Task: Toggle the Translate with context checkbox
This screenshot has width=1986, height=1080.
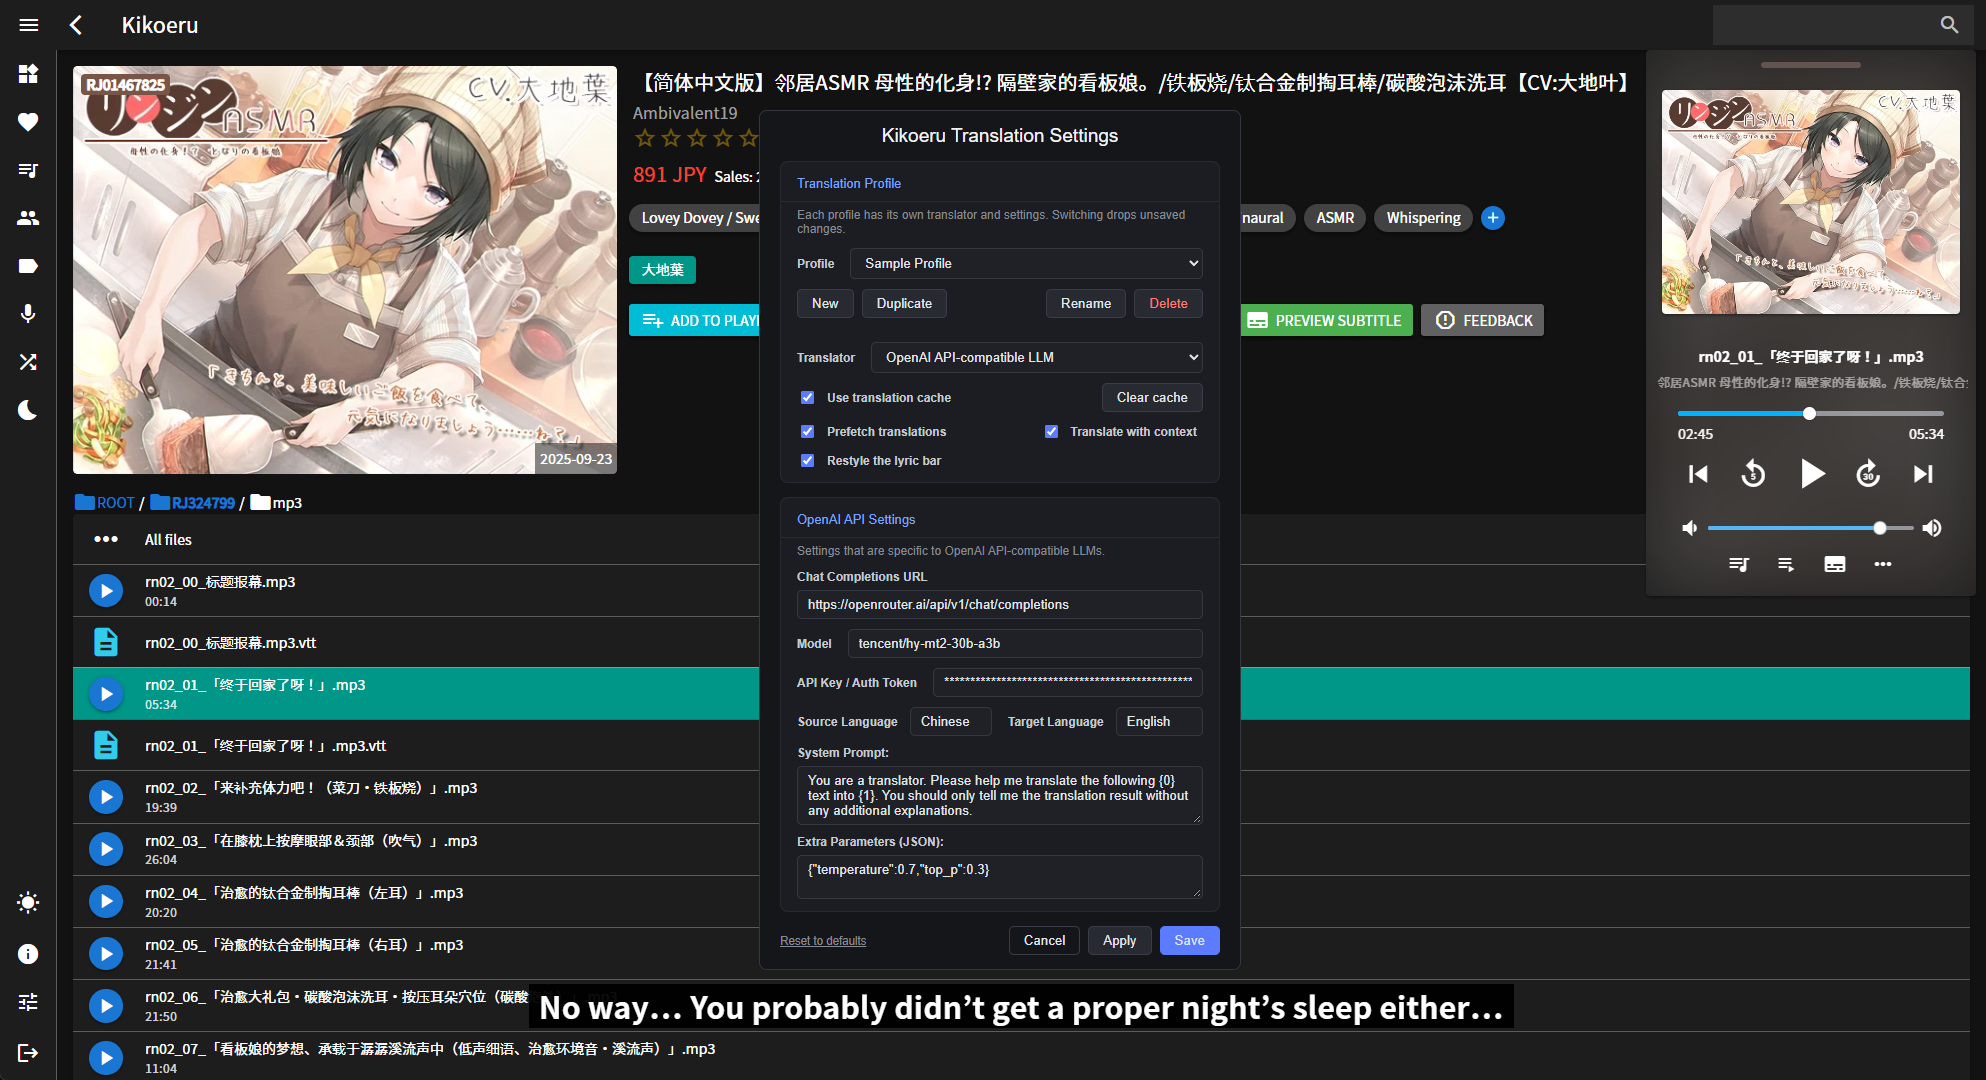Action: point(1052,432)
